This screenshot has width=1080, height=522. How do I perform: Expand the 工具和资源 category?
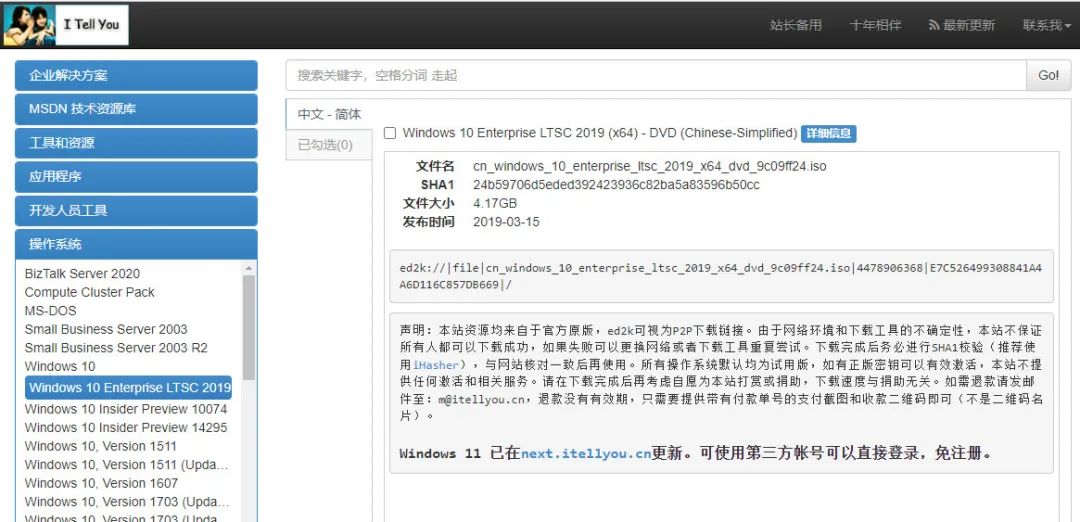136,143
